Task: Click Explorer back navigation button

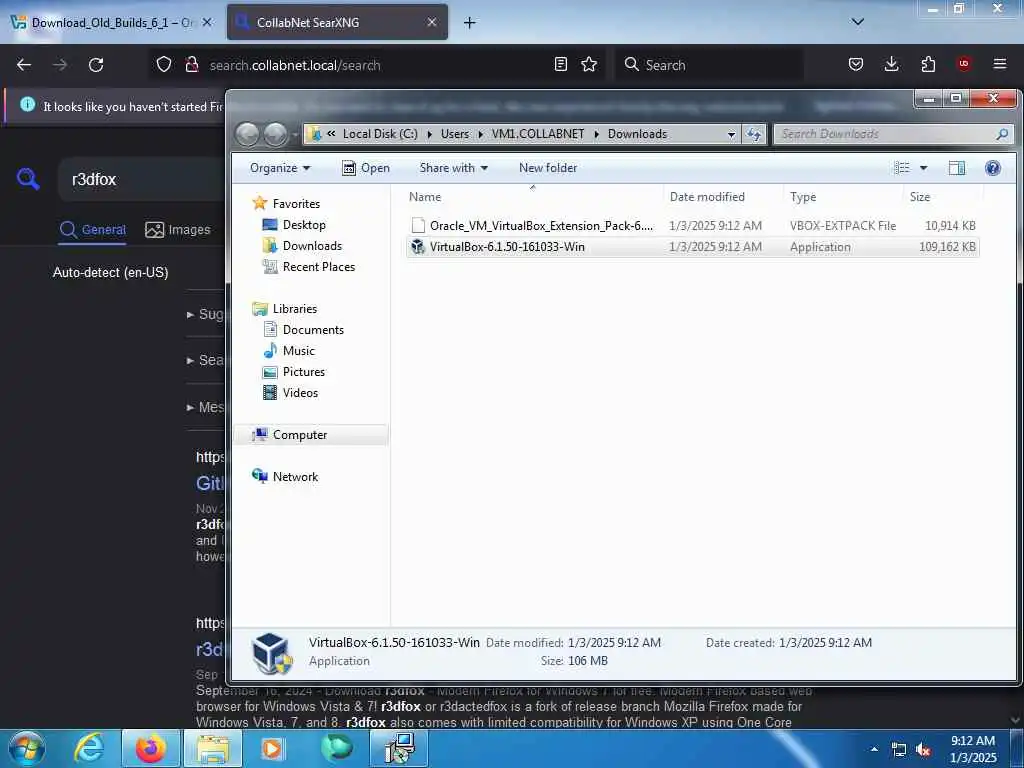Action: click(x=248, y=134)
